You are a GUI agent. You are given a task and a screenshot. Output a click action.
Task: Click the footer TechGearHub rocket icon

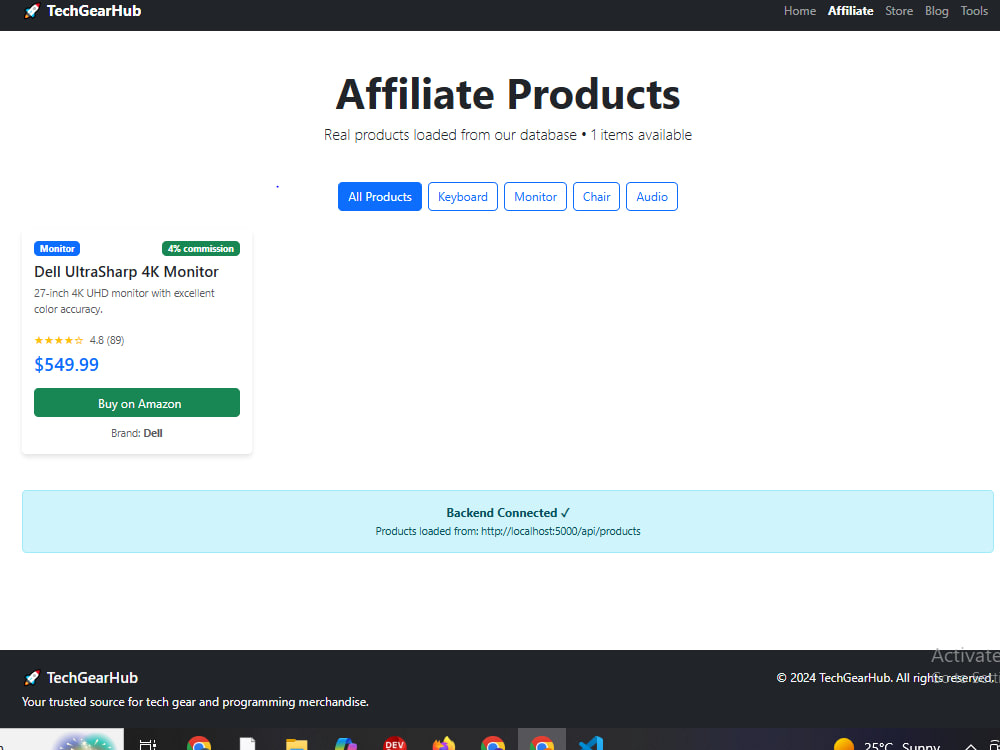(32, 677)
